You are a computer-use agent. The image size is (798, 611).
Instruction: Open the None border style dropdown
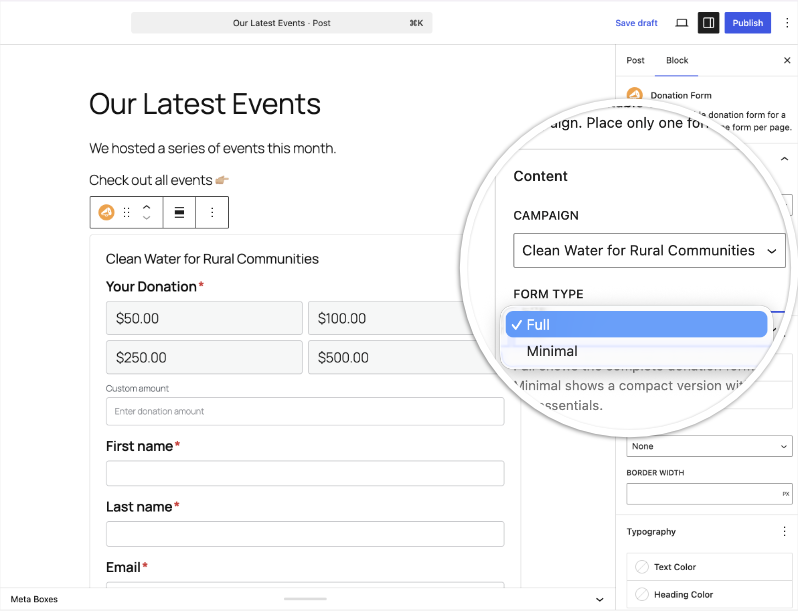[709, 446]
